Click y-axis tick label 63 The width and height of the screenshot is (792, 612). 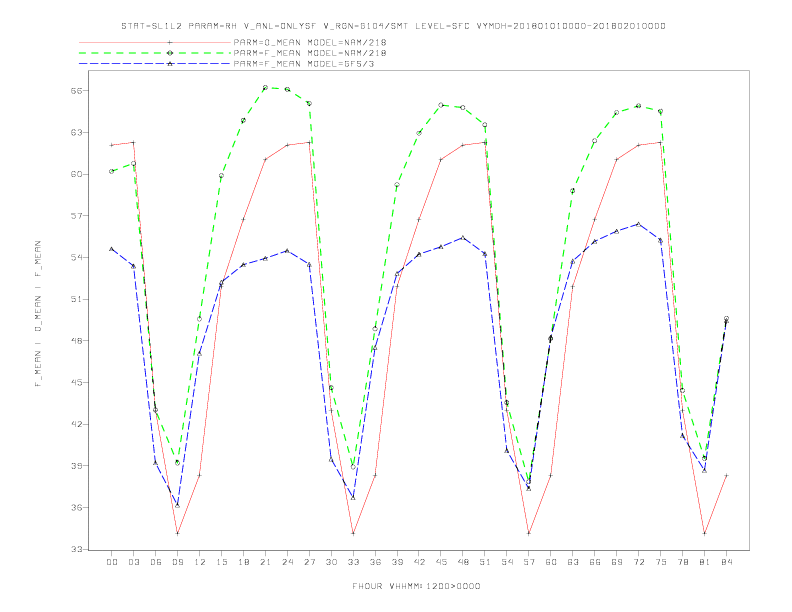point(78,132)
